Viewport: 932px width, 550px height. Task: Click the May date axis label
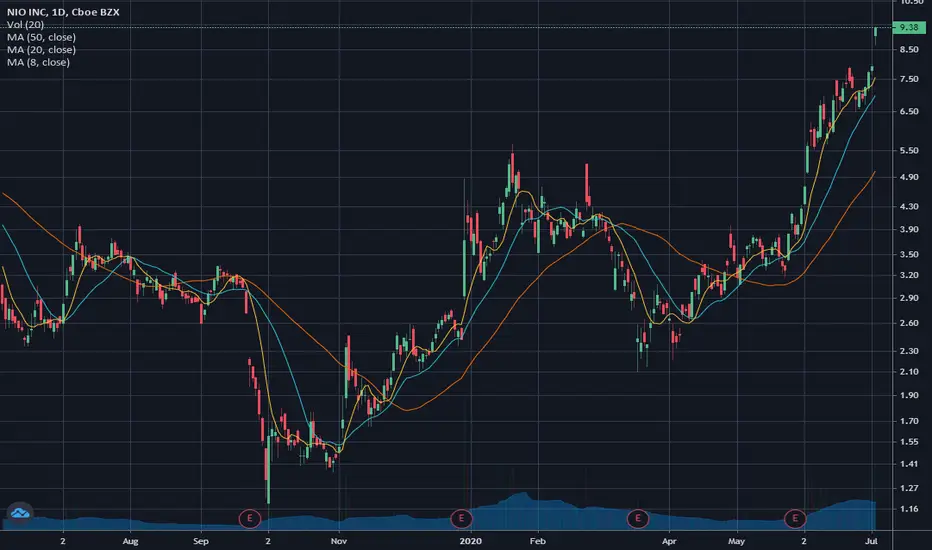tap(736, 541)
